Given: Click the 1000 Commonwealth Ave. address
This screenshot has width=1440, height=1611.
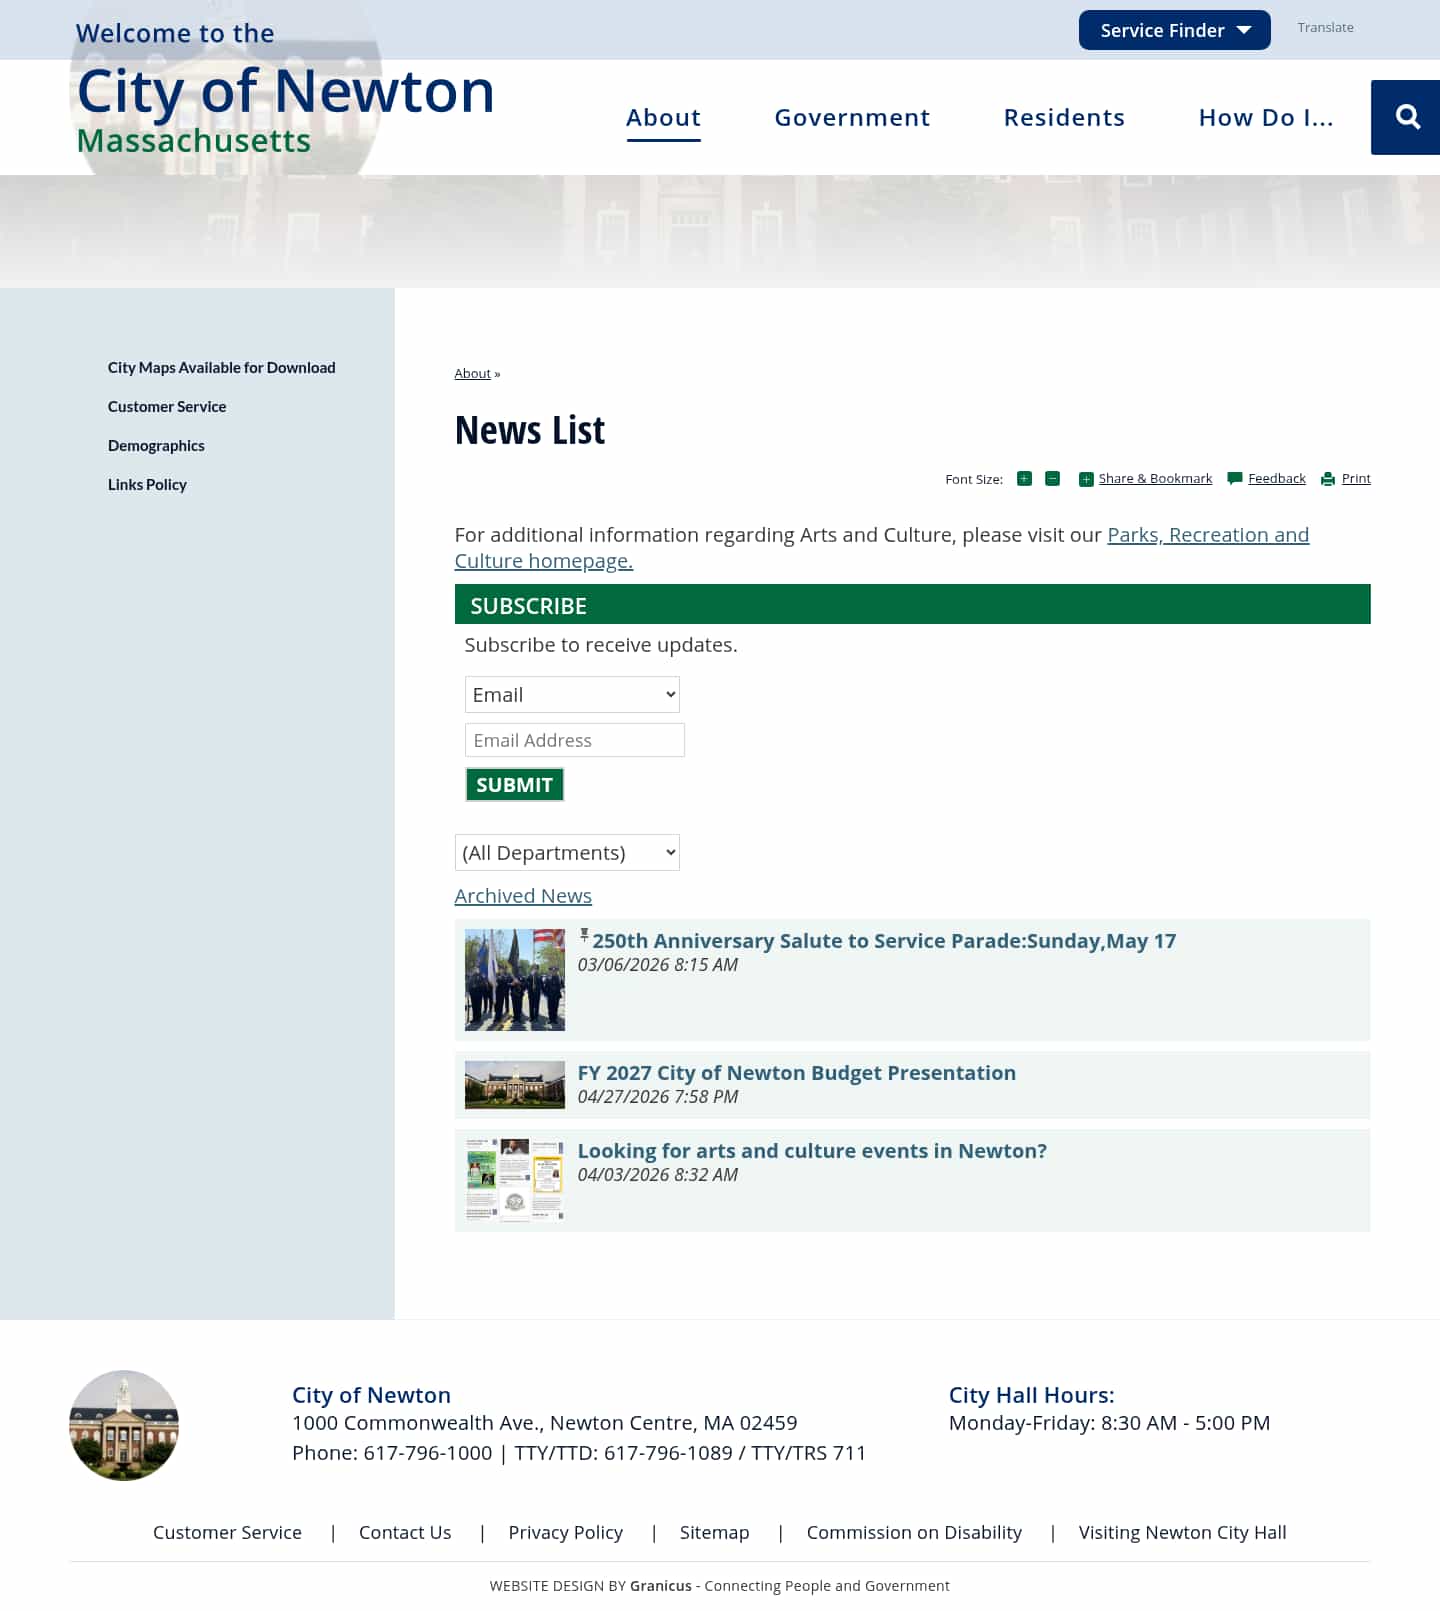Looking at the screenshot, I should pyautogui.click(x=545, y=1423).
